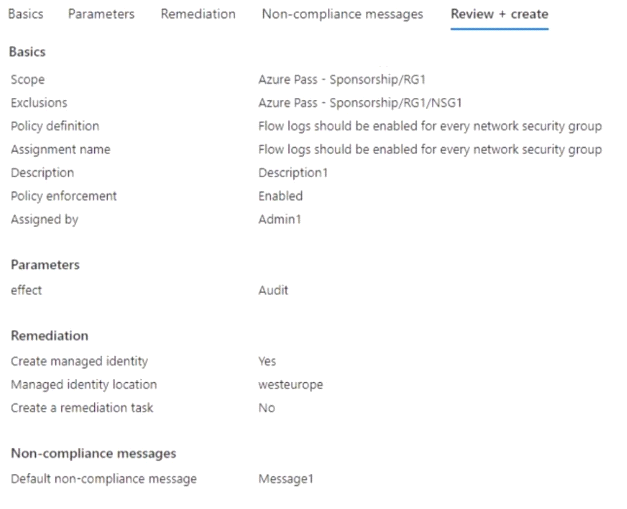
Task: Click the Create a remediation task No value
Action: coord(267,408)
